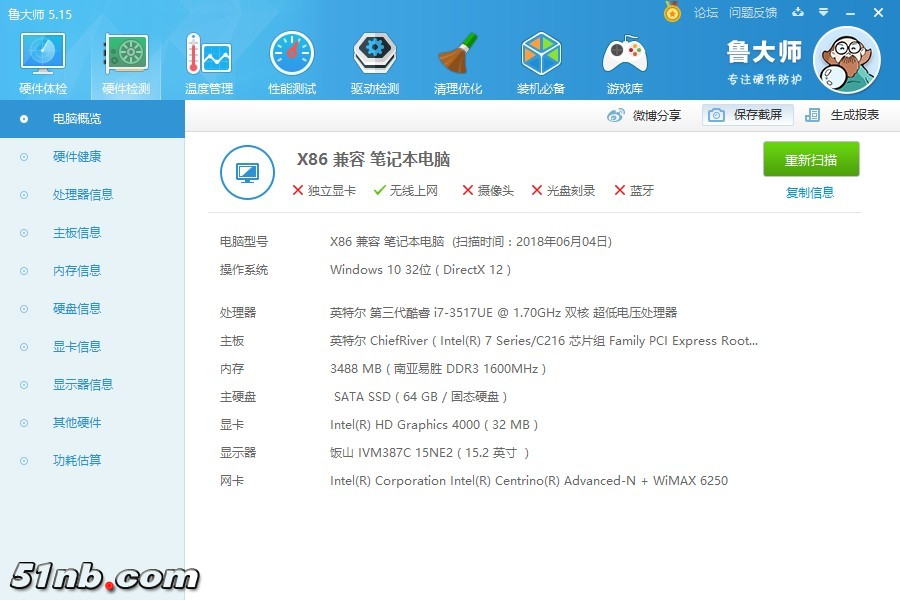Click the 微博分享 Weibo share icon
Image resolution: width=900 pixels, height=600 pixels.
coord(616,115)
